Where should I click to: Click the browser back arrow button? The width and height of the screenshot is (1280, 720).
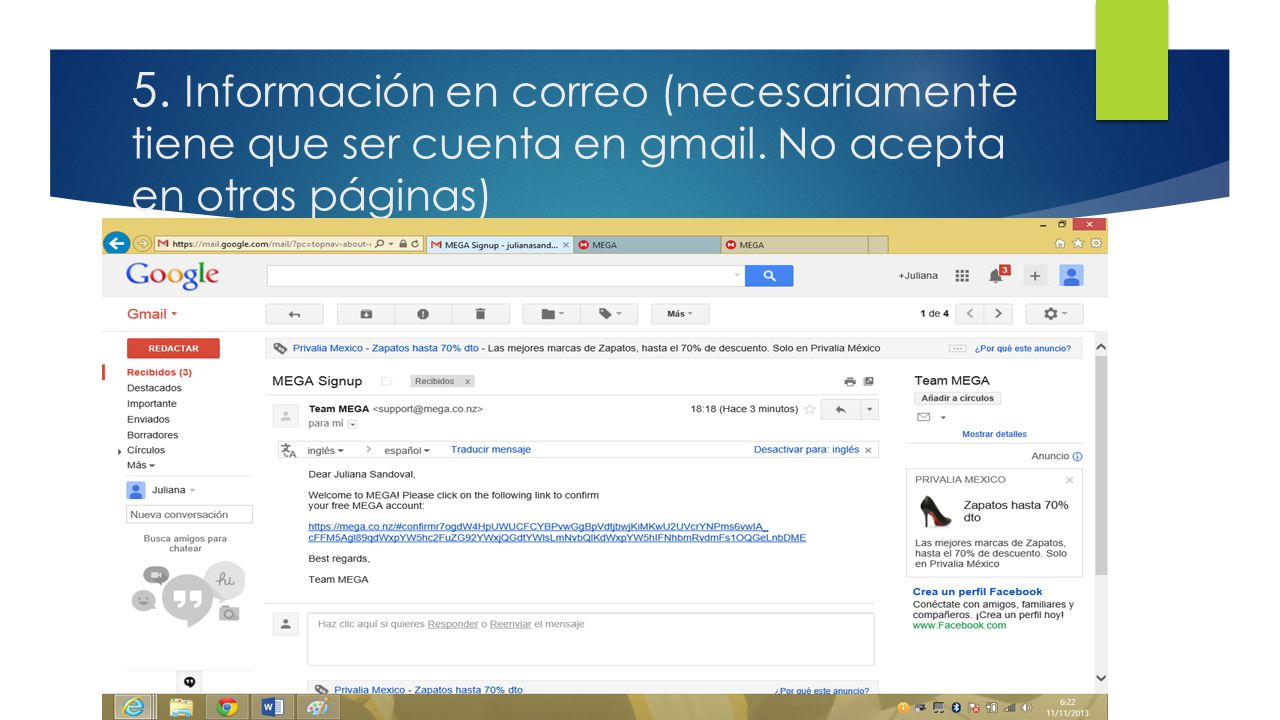[x=116, y=243]
